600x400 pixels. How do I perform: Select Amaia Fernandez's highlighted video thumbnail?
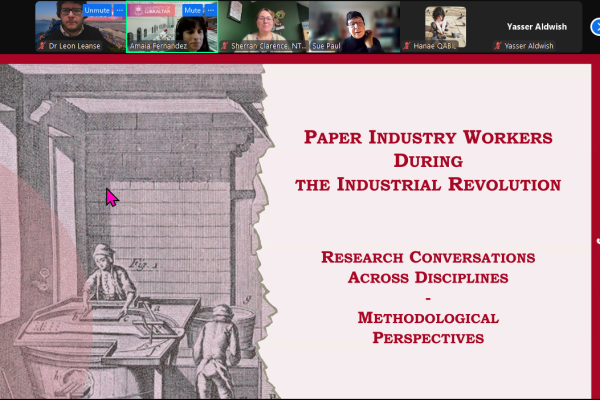pyautogui.click(x=172, y=27)
